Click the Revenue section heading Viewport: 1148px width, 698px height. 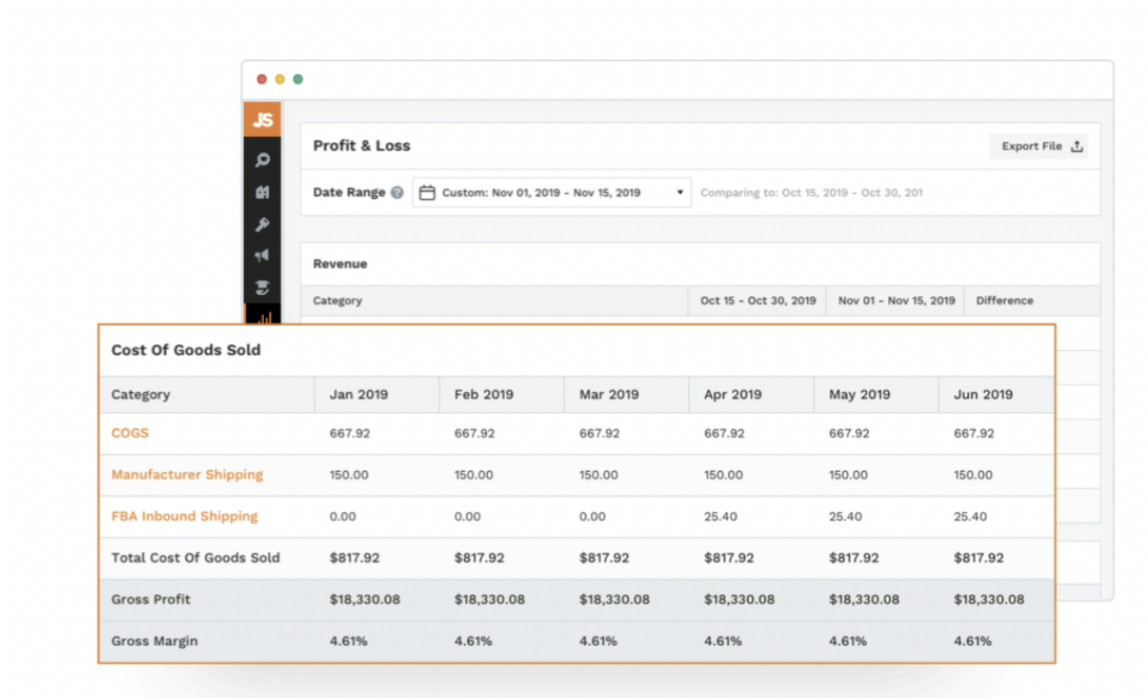point(340,264)
